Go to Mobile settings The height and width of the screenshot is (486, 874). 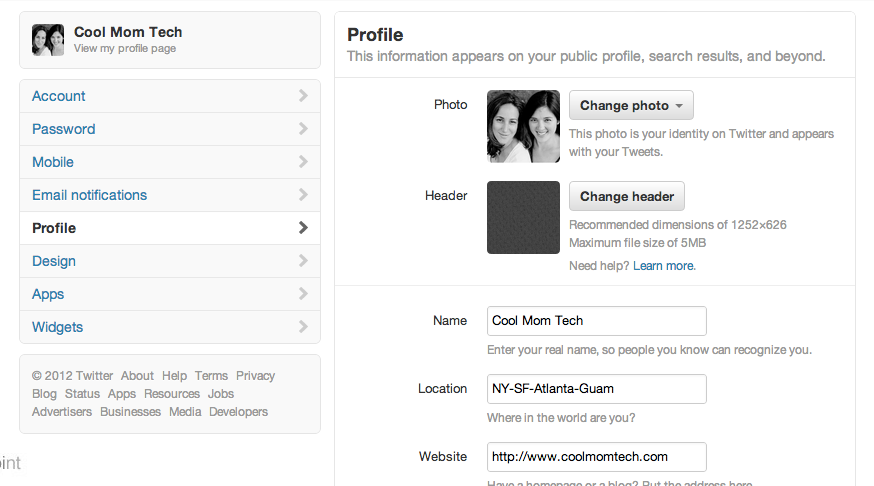point(170,162)
